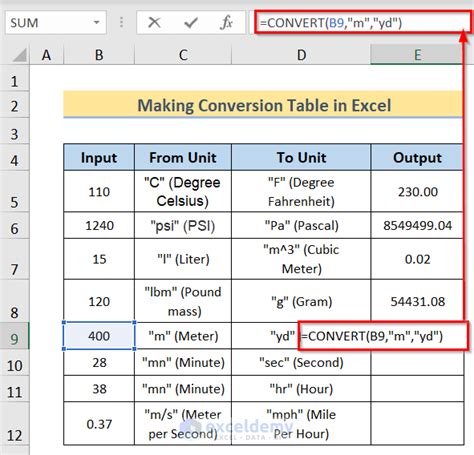Select output cell 8549499.04
474x455 pixels.
click(x=417, y=225)
